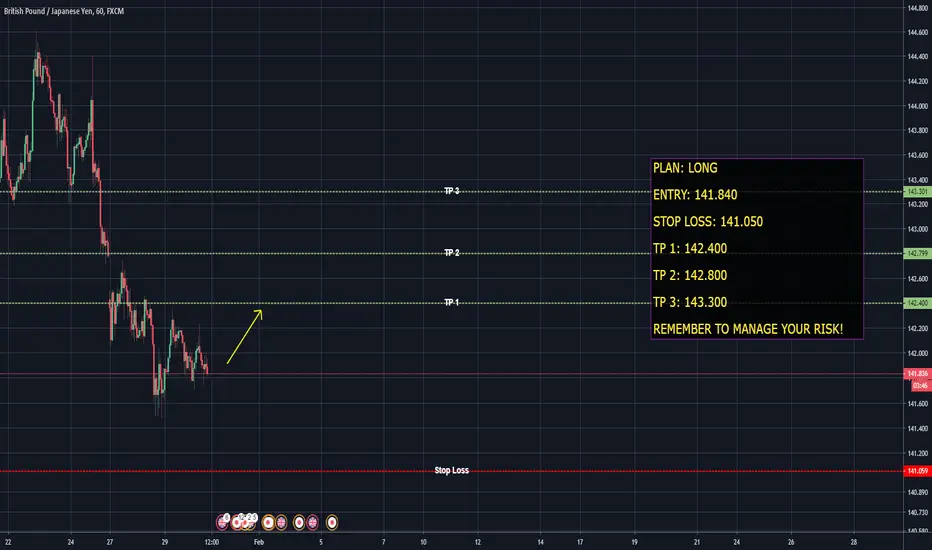Click the 144.000 price axis label

pos(918,106)
